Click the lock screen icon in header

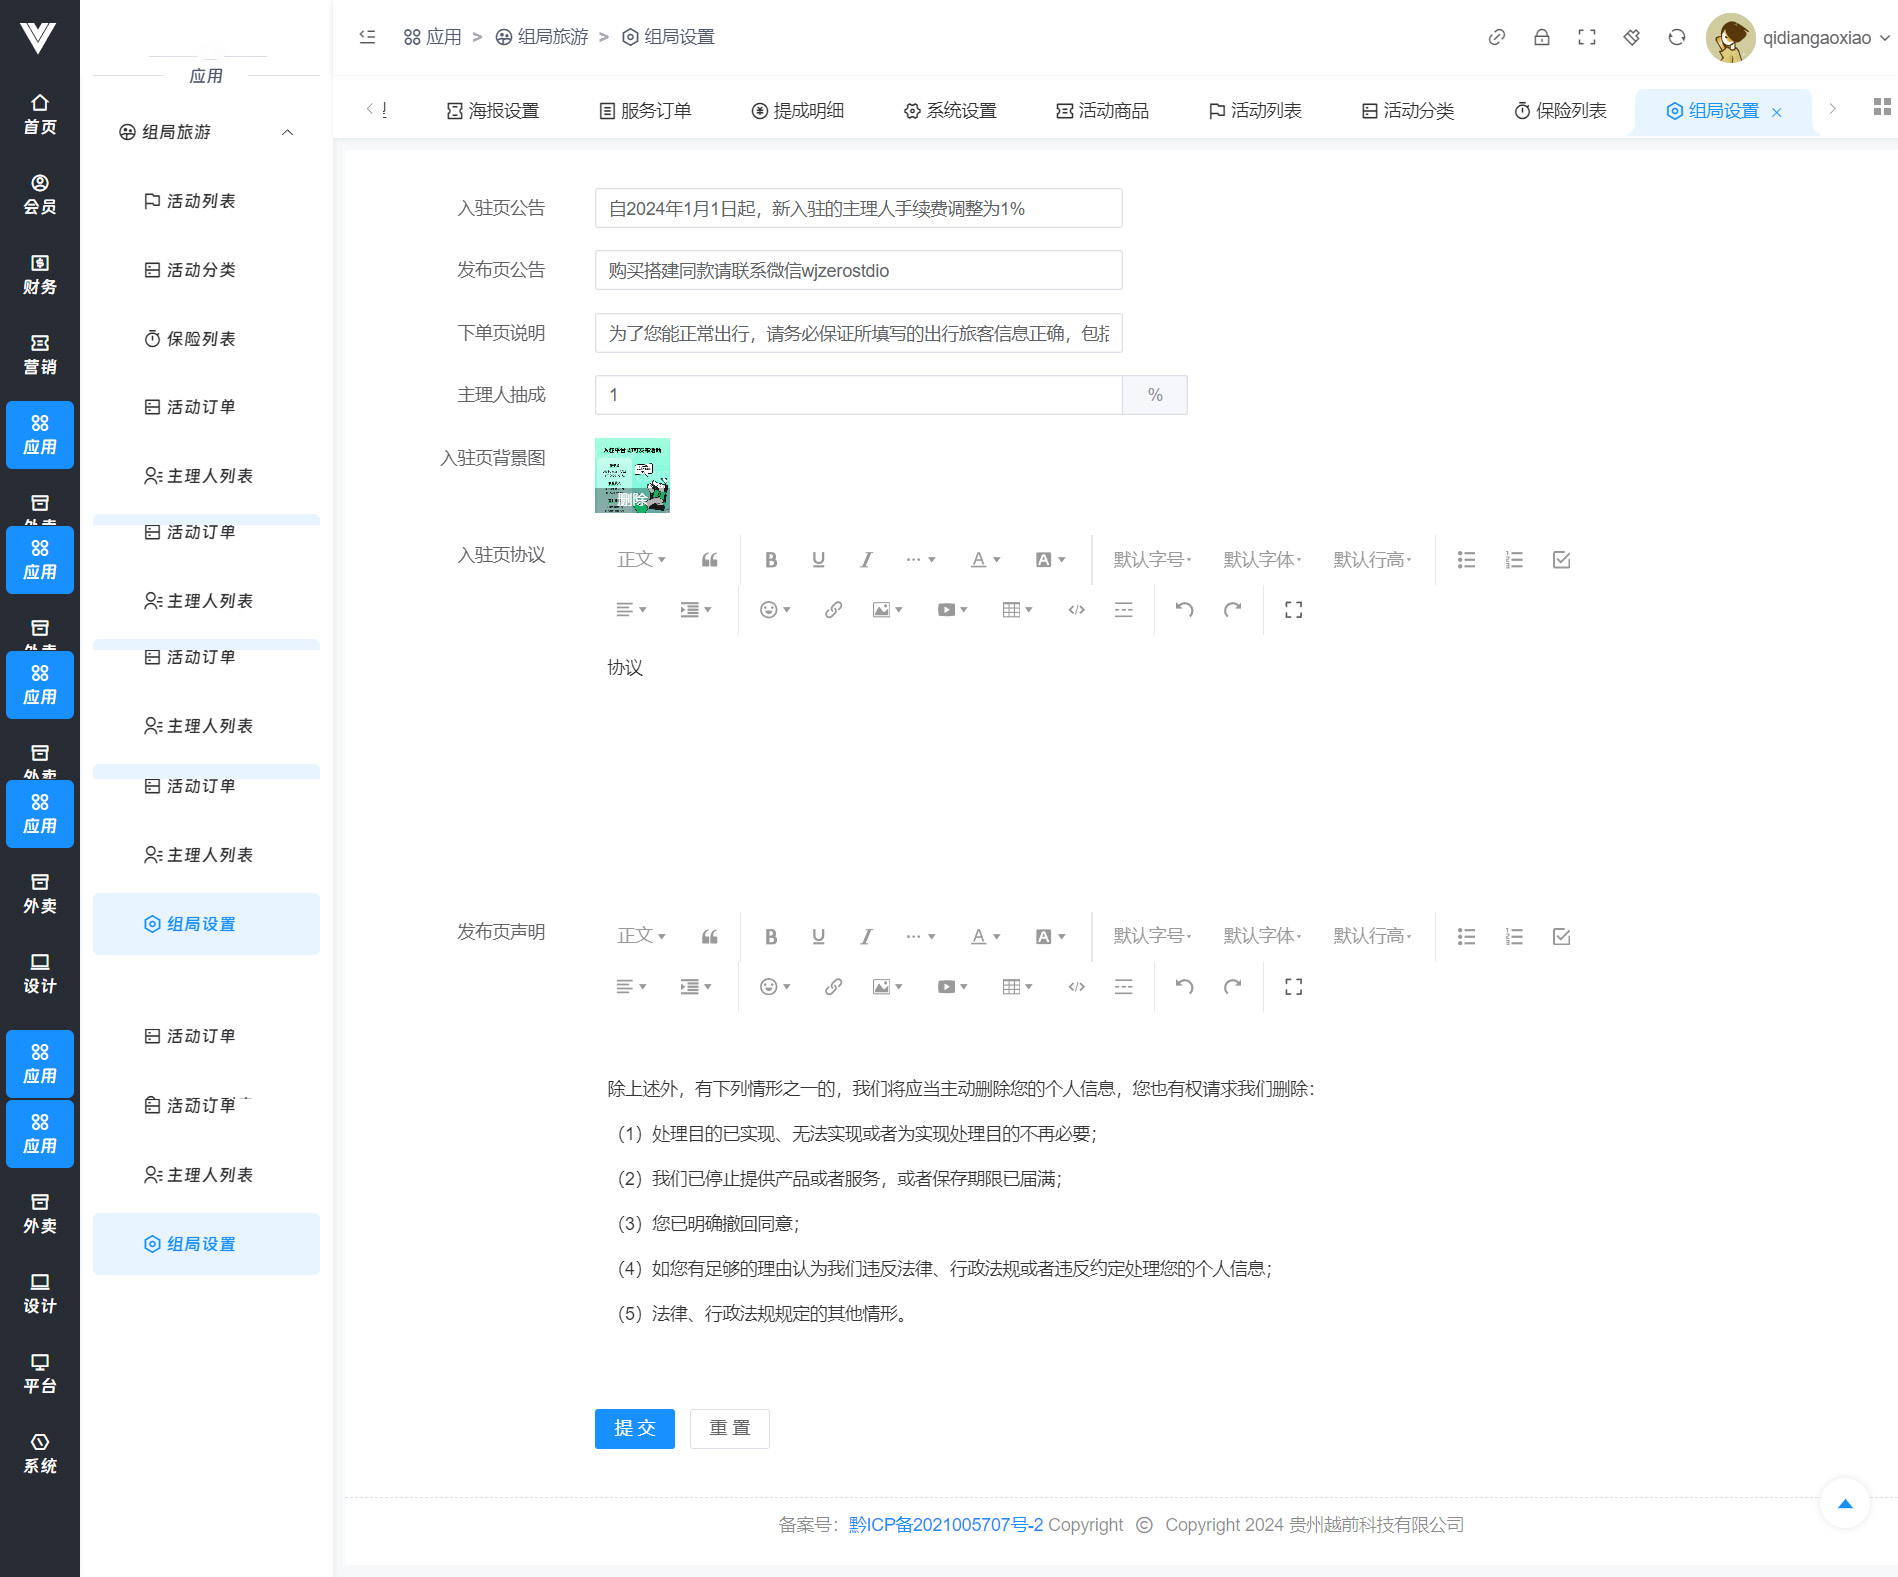click(x=1541, y=37)
